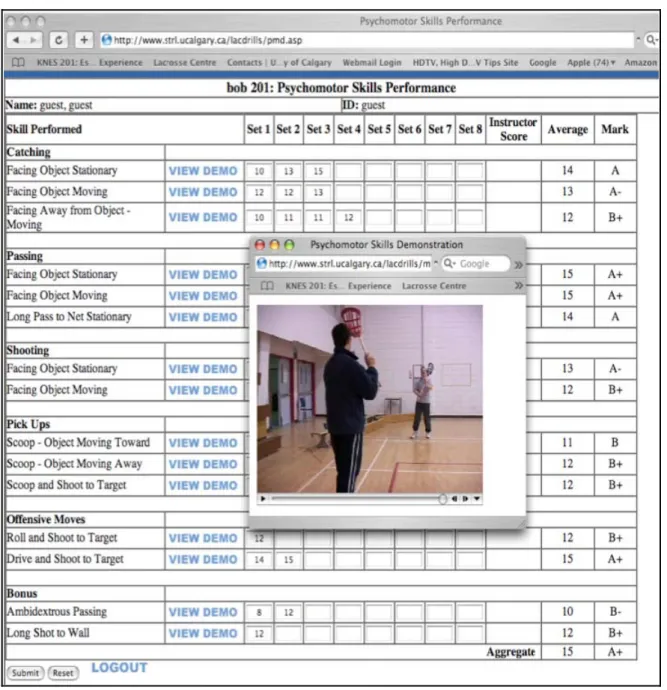Click Set 2 field for Drive and Shoot
This screenshot has height=690, width=667.
click(289, 559)
